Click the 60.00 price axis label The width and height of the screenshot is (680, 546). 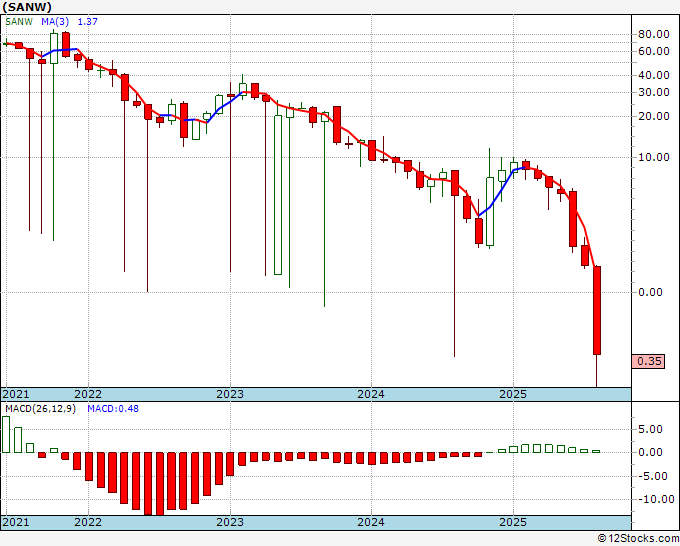tap(654, 51)
